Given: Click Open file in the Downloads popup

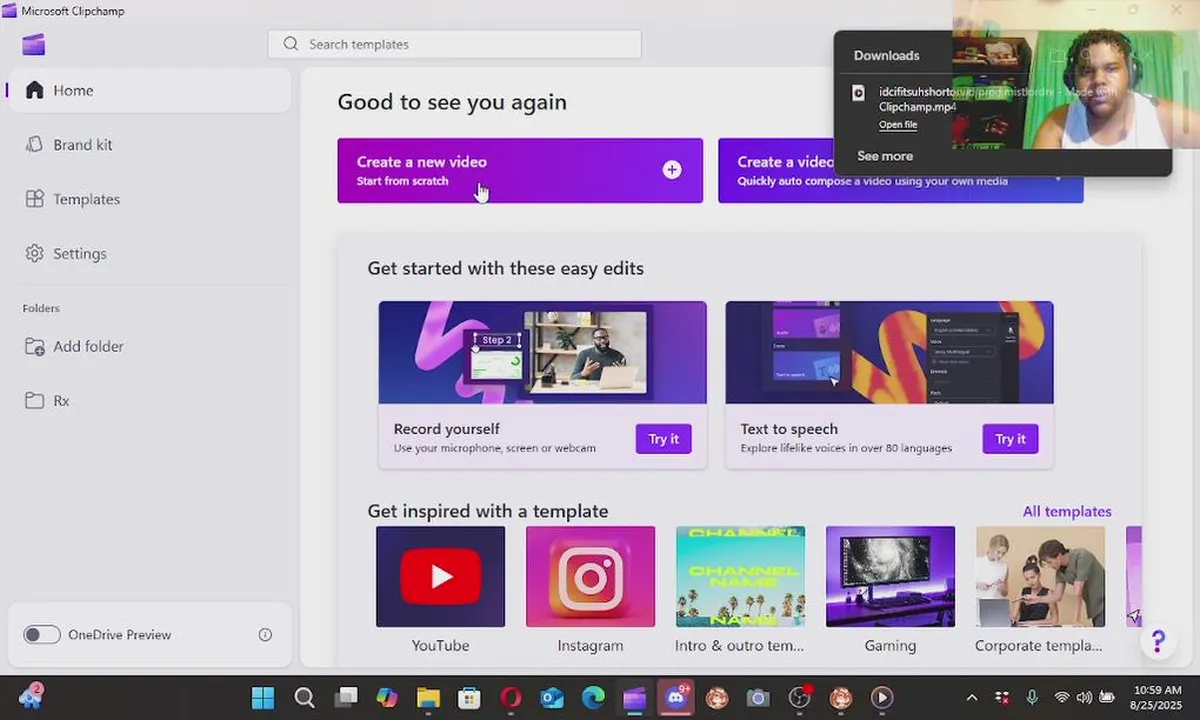Looking at the screenshot, I should pos(898,125).
